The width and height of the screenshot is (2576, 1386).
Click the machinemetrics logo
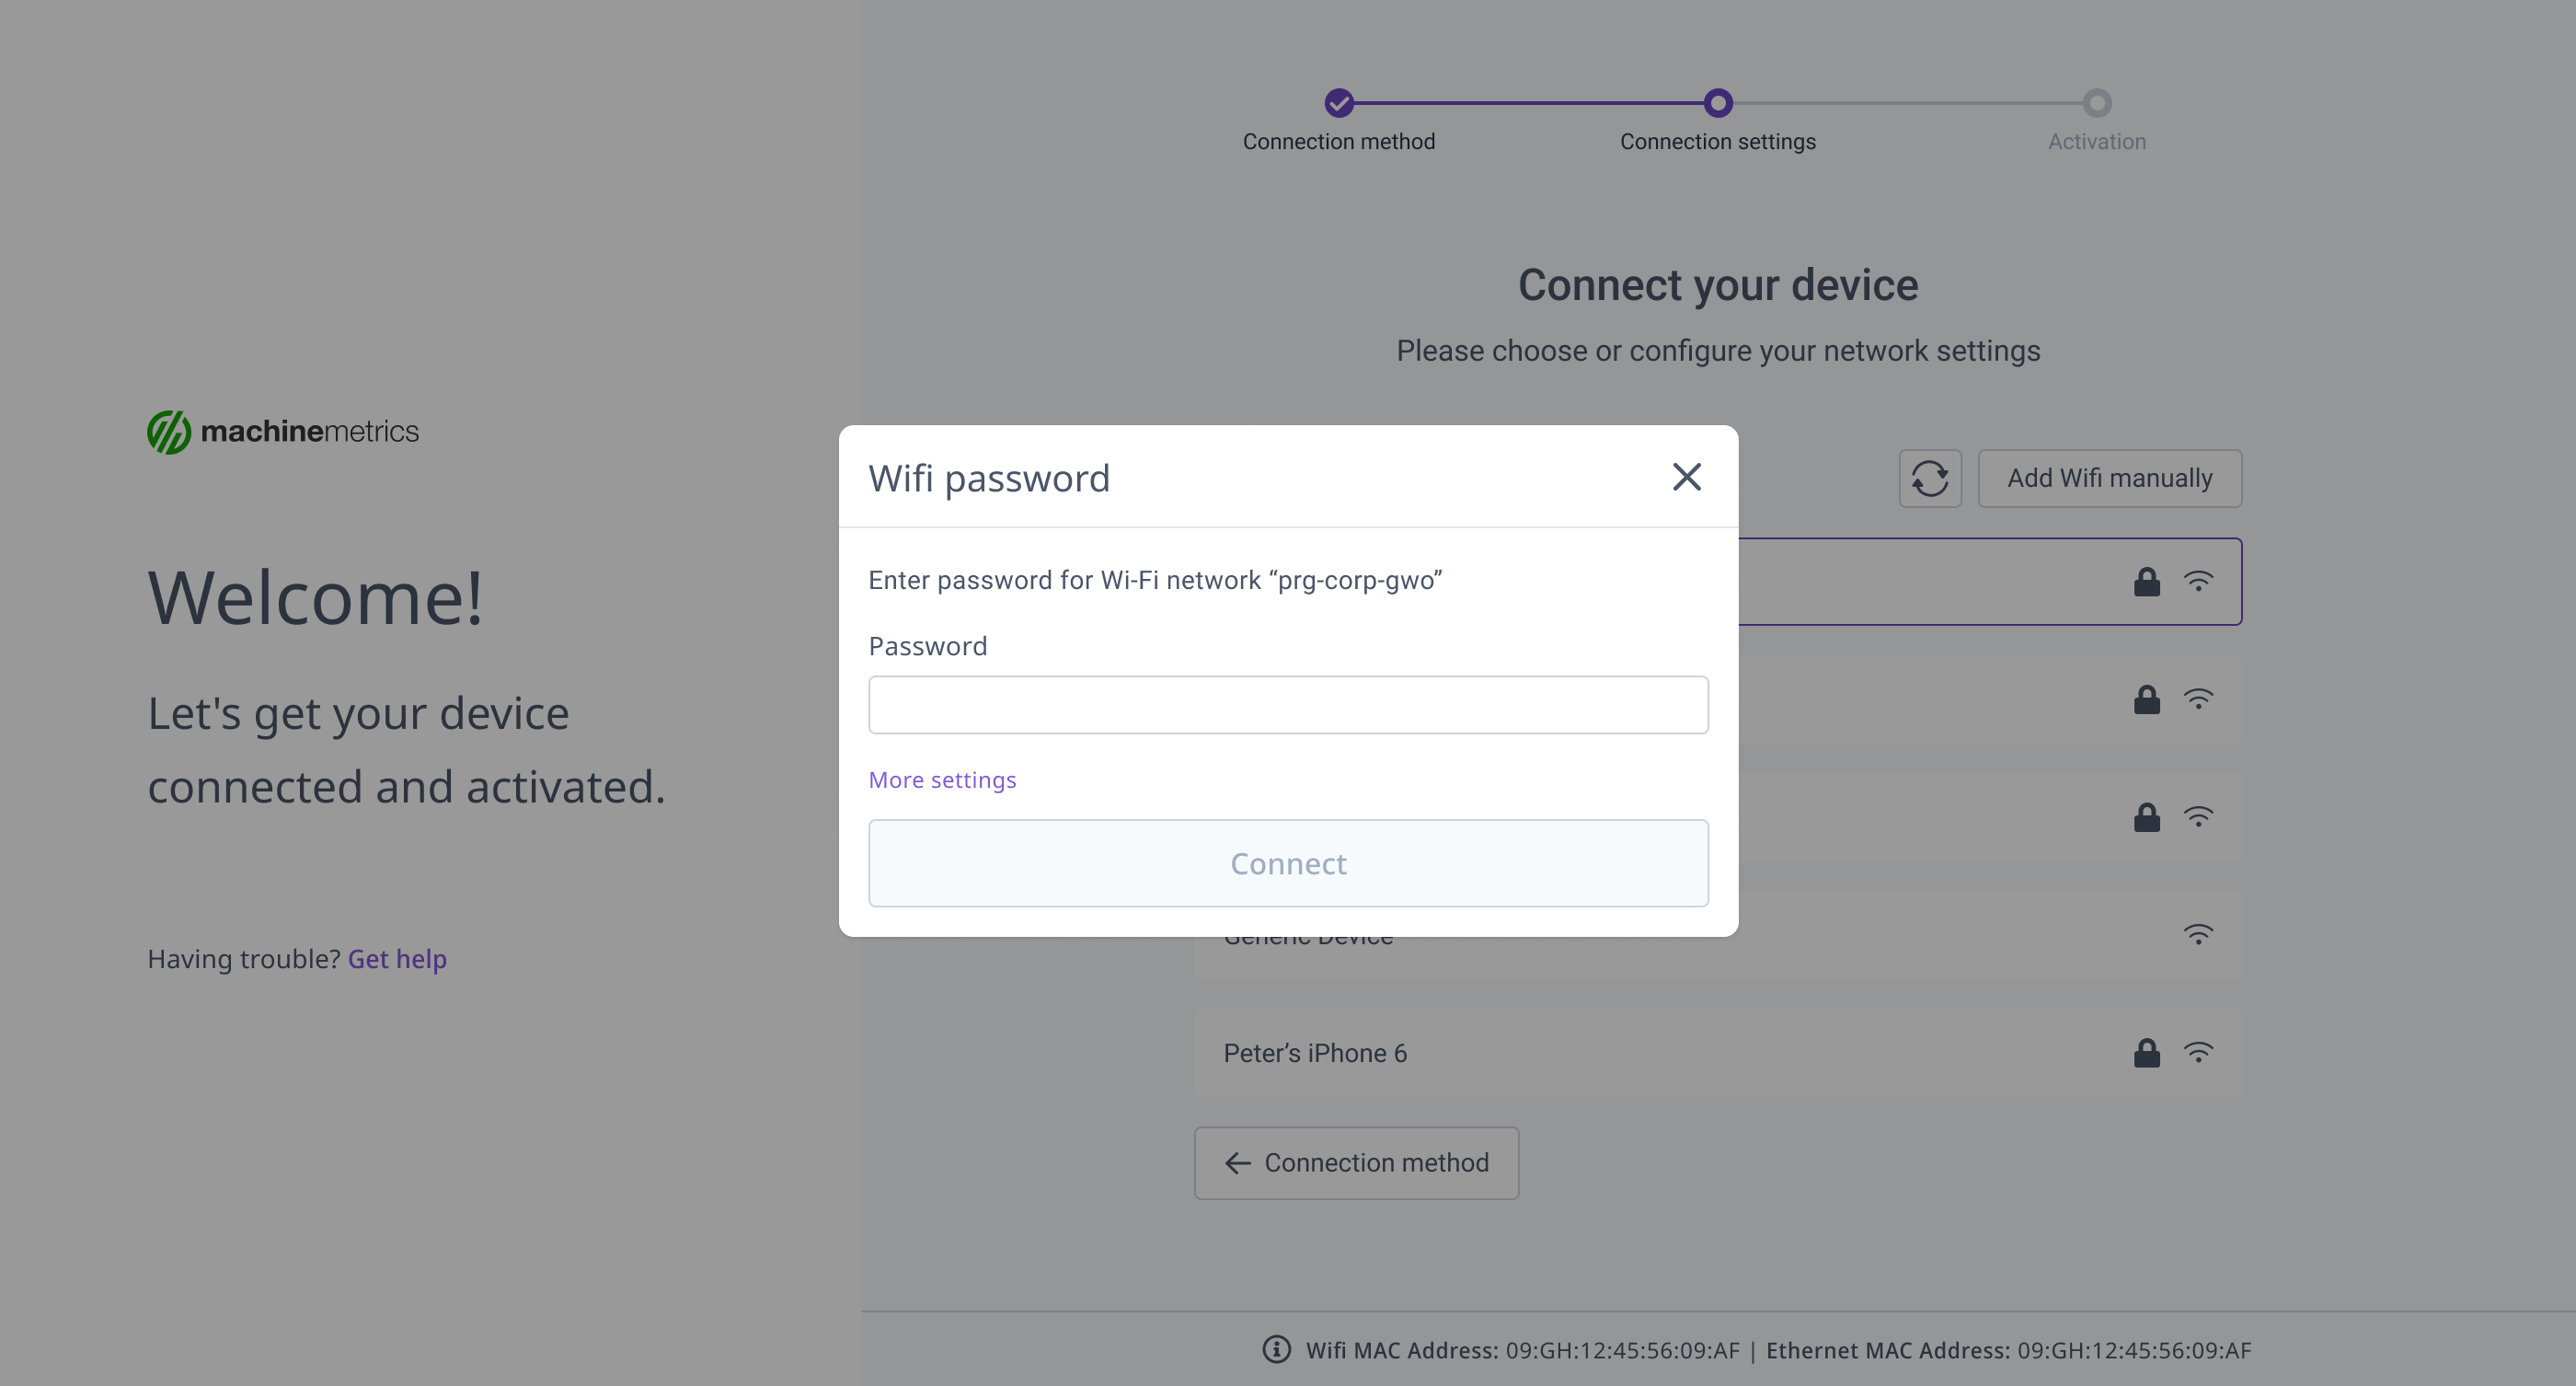point(283,431)
